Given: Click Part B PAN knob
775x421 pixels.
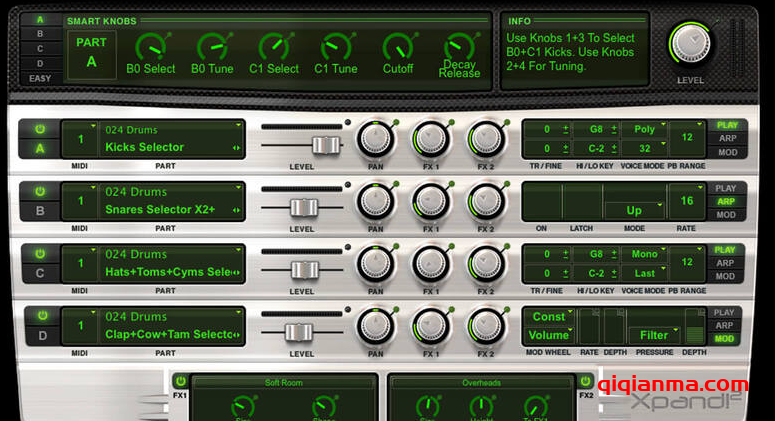Looking at the screenshot, I should 376,202.
